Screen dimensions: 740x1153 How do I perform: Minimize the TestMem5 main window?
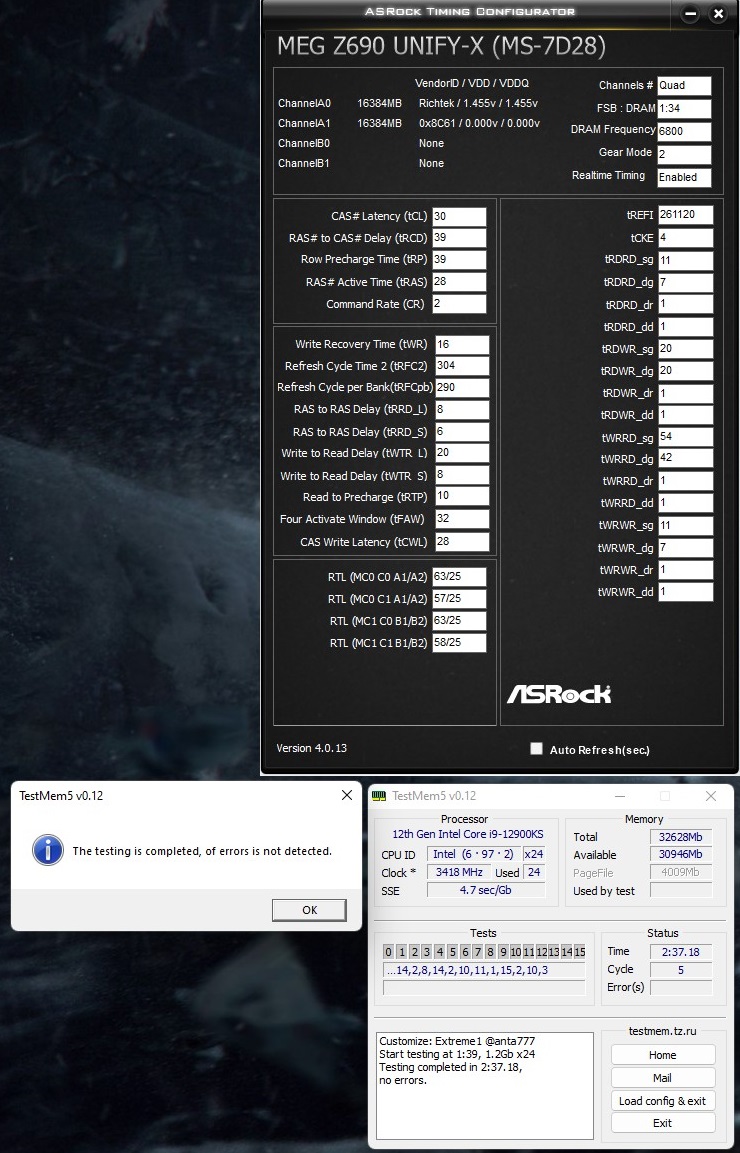[x=620, y=796]
